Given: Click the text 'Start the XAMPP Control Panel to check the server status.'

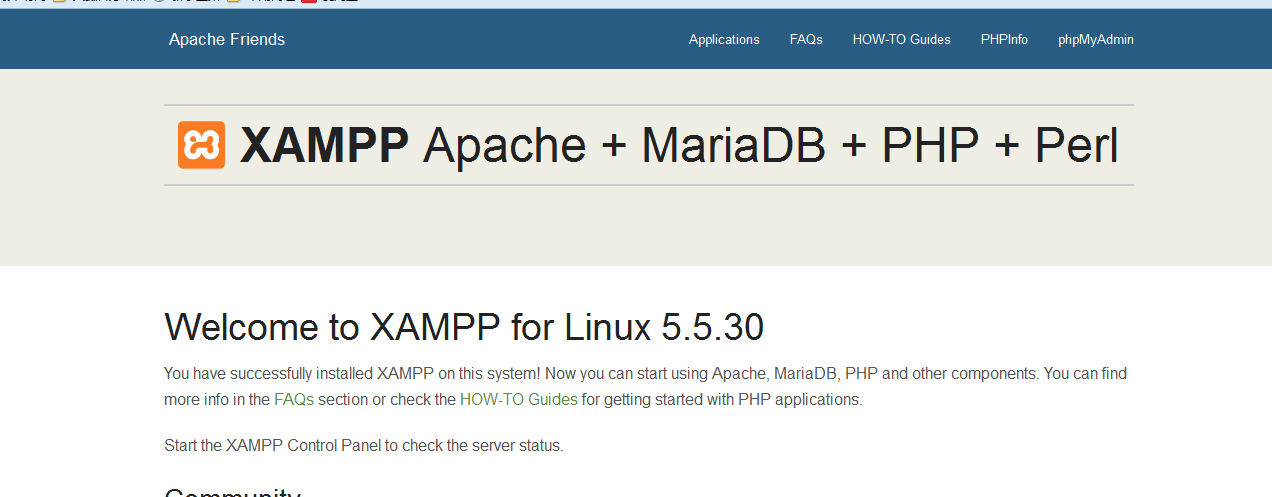Looking at the screenshot, I should pyautogui.click(x=364, y=445).
